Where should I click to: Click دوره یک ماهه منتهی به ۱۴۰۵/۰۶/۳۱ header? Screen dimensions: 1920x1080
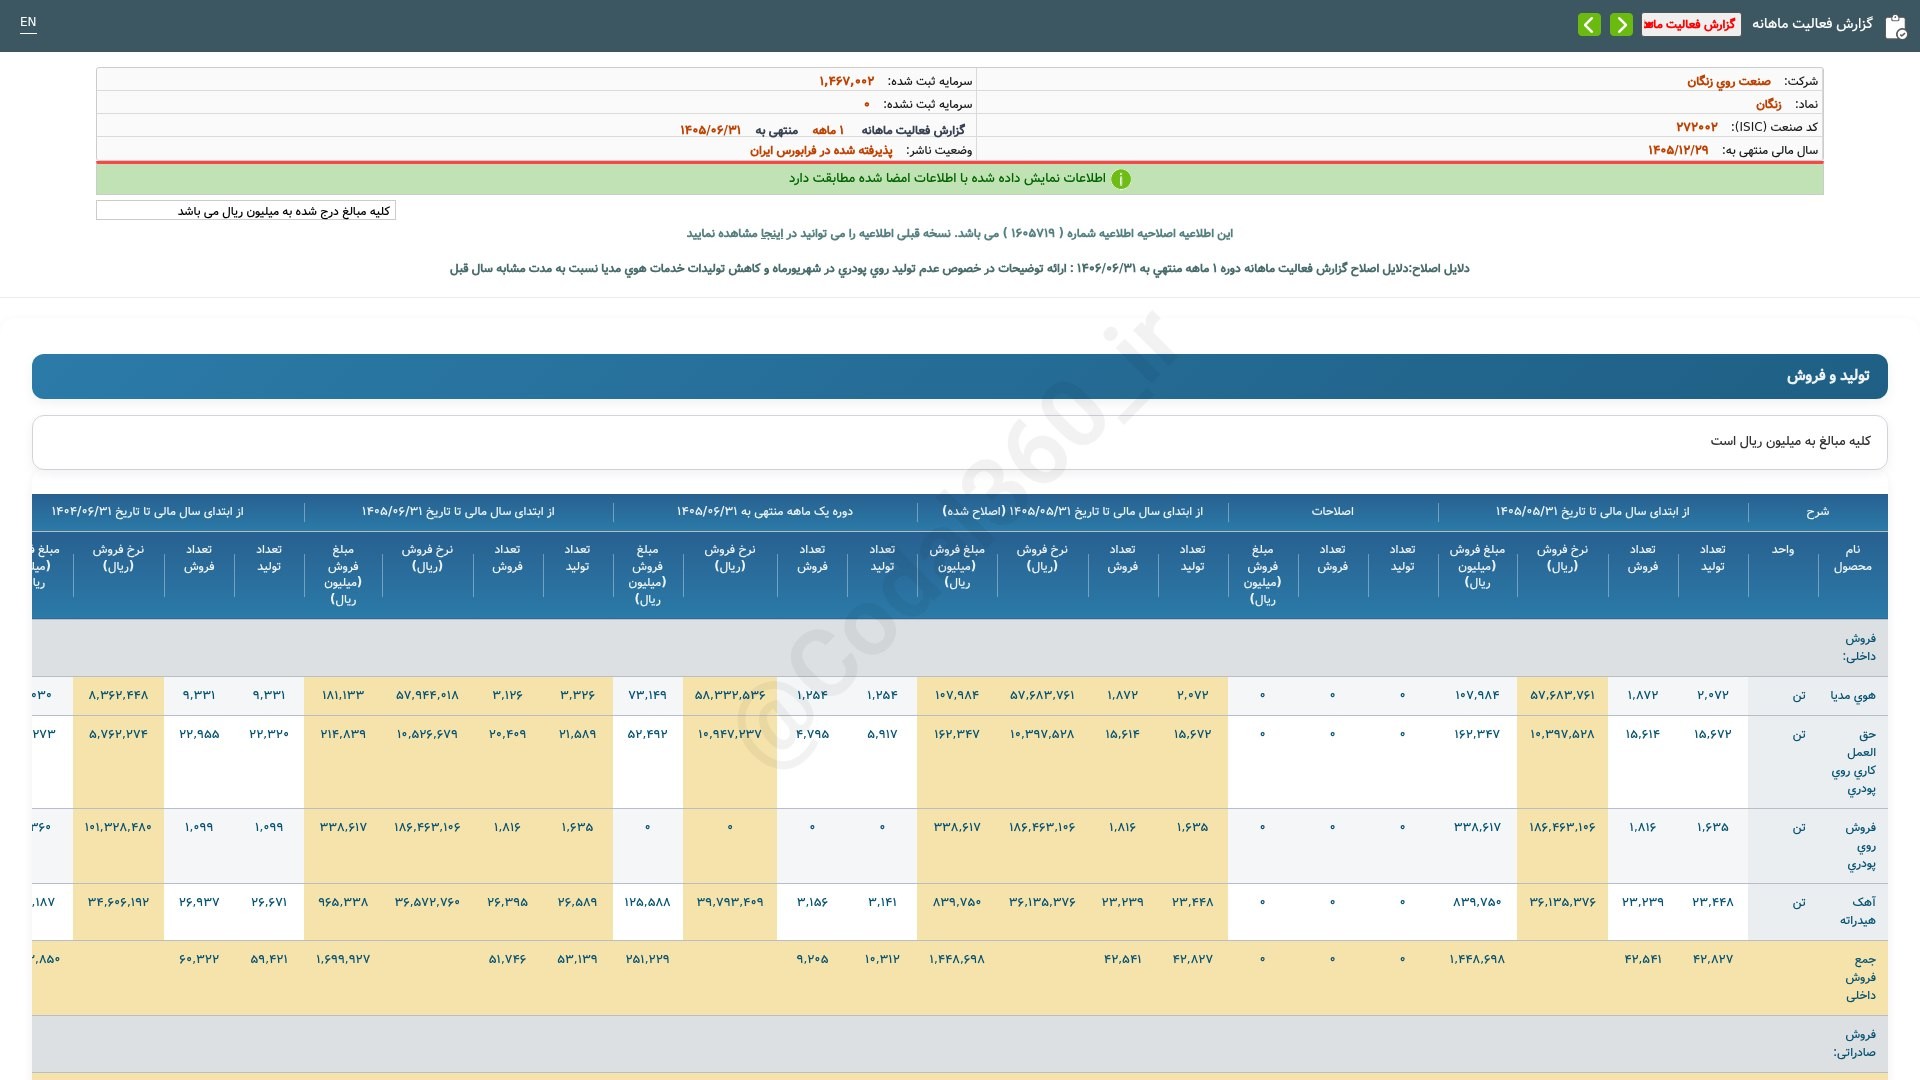tap(765, 511)
